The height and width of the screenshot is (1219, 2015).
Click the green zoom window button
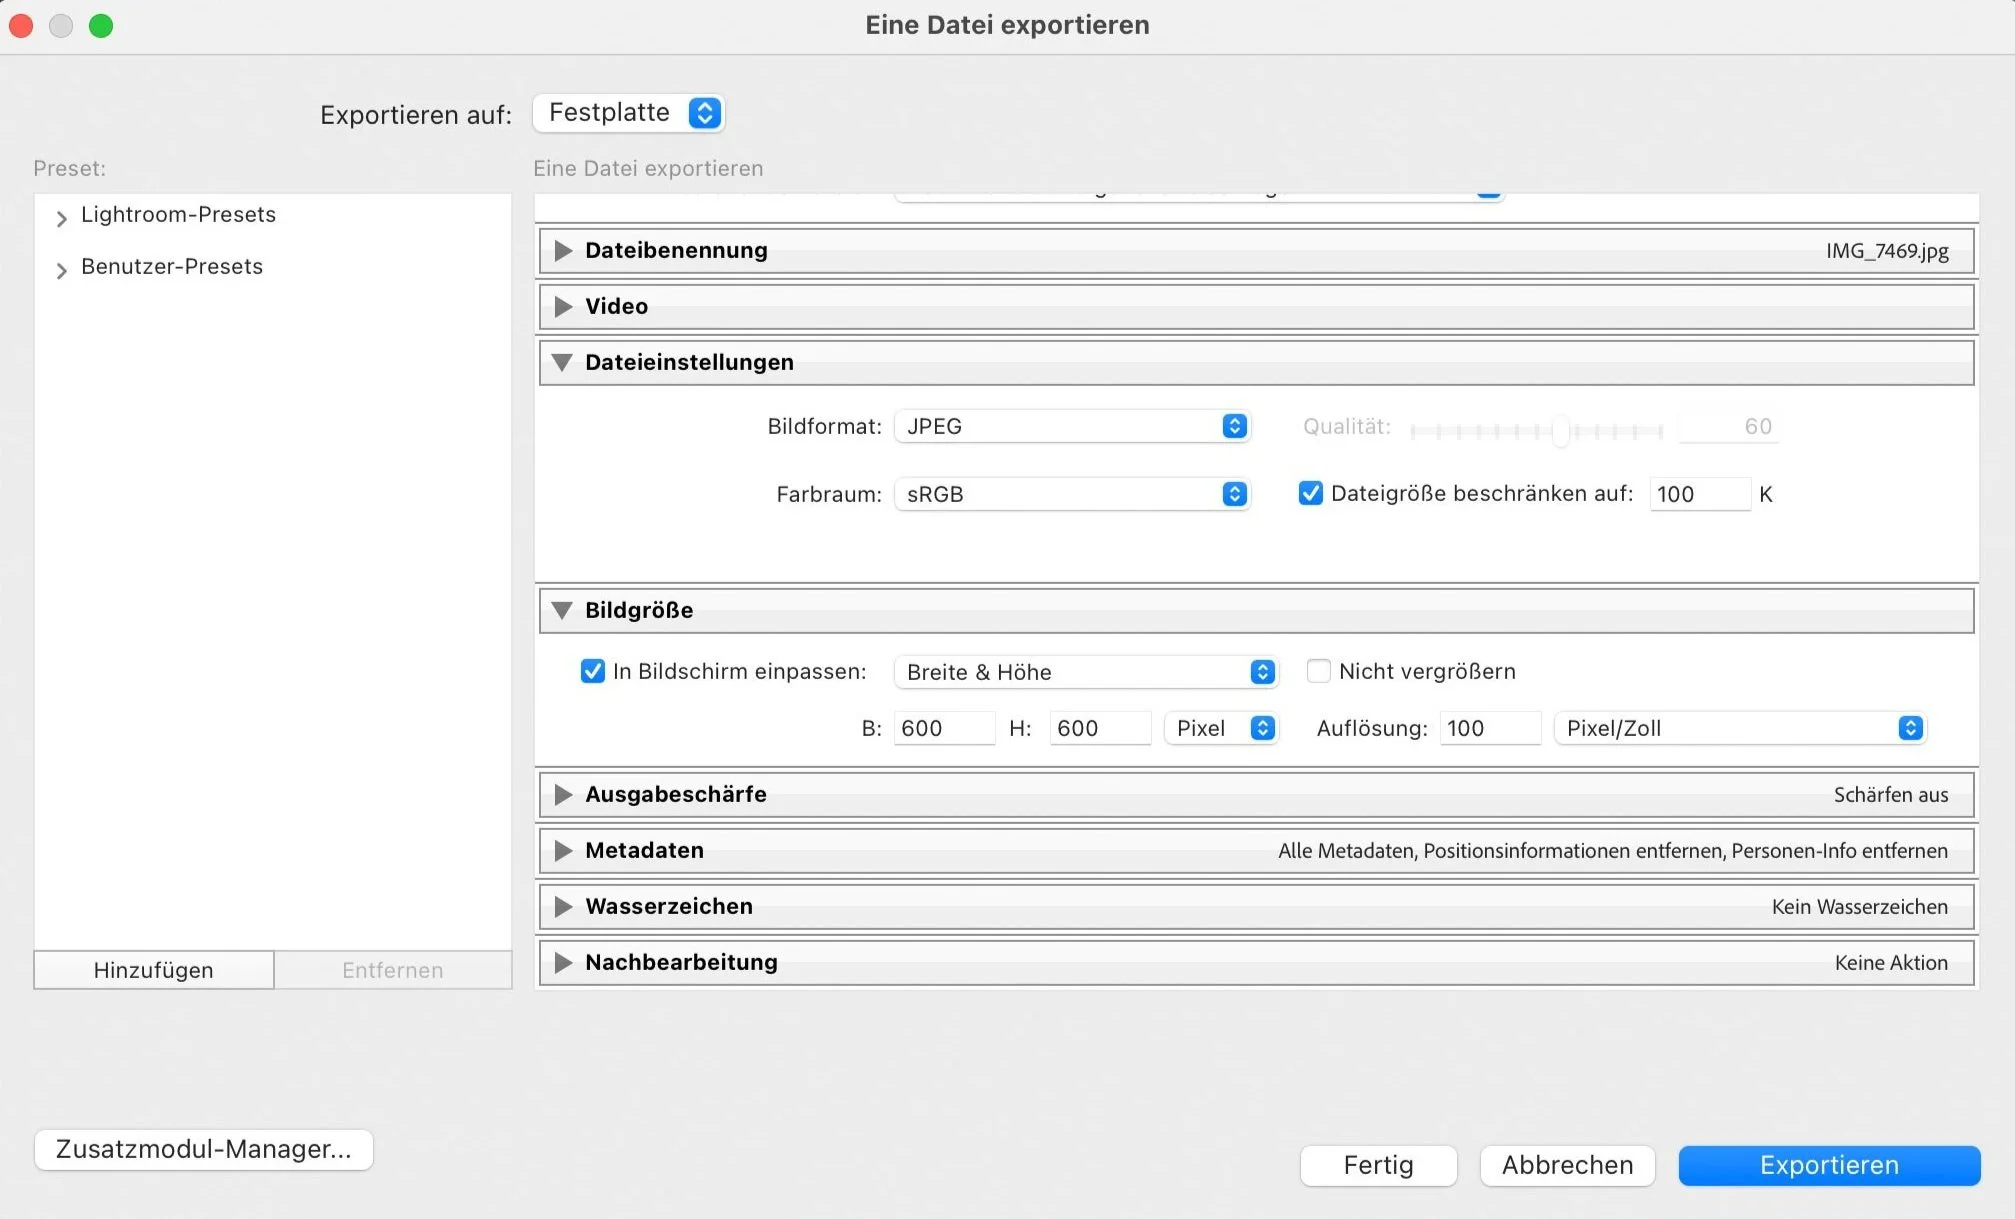tap(101, 25)
